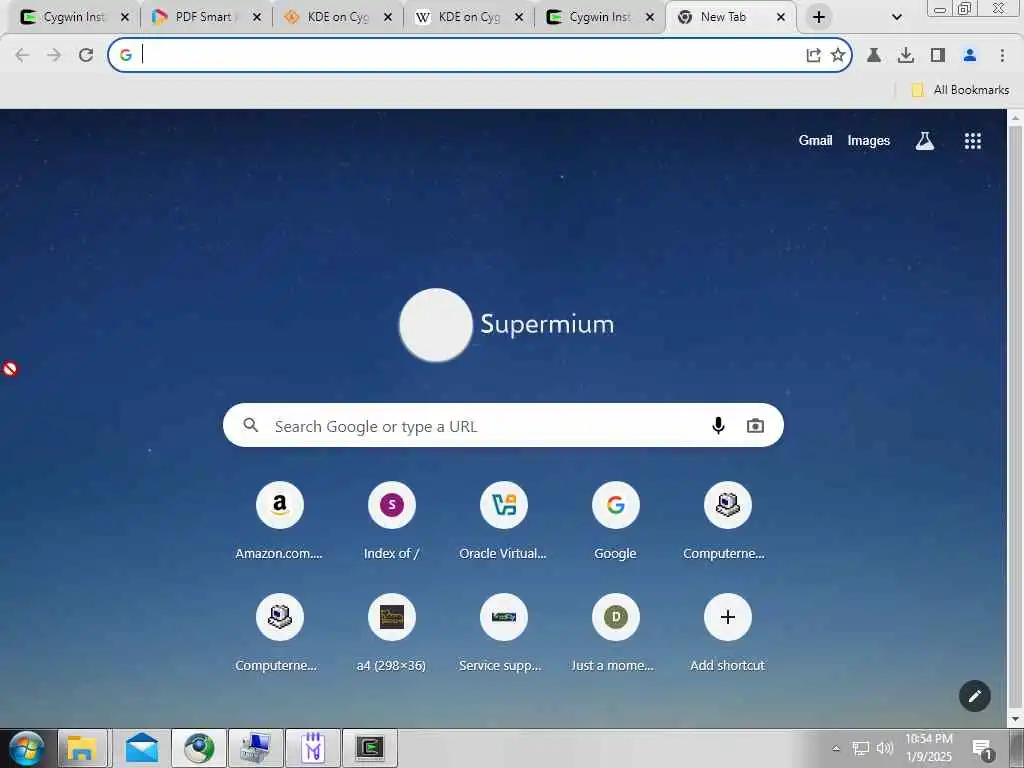Open the Google shortcut tile
1024x768 pixels.
coord(616,520)
